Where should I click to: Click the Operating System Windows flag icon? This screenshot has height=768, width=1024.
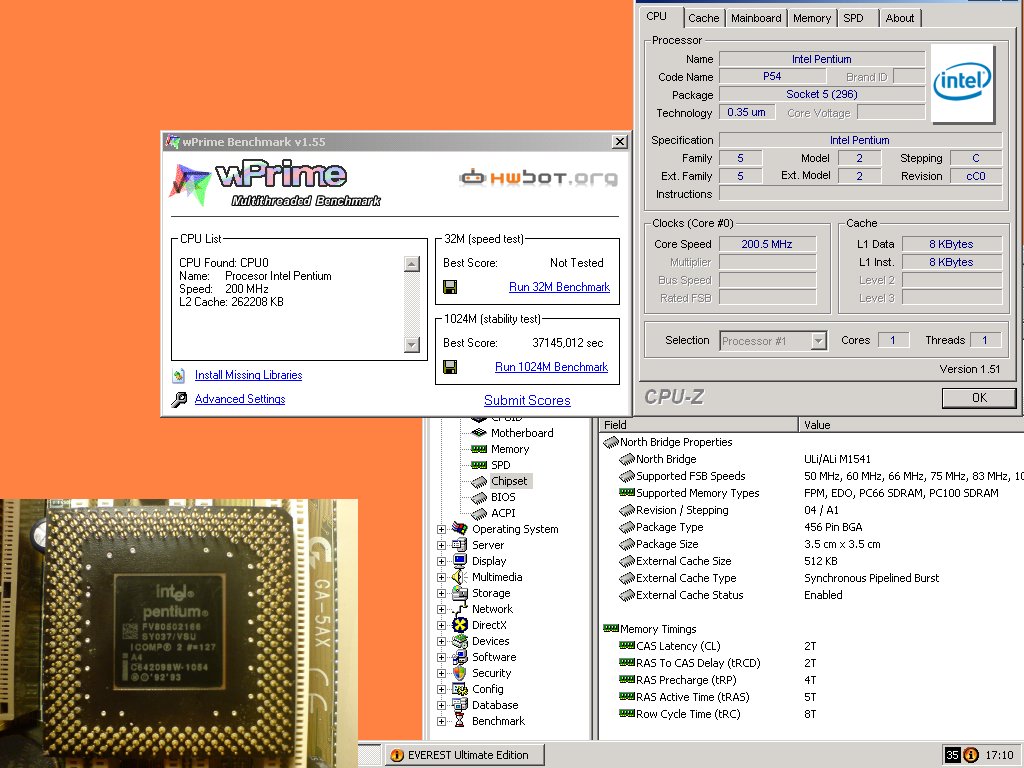[460, 529]
